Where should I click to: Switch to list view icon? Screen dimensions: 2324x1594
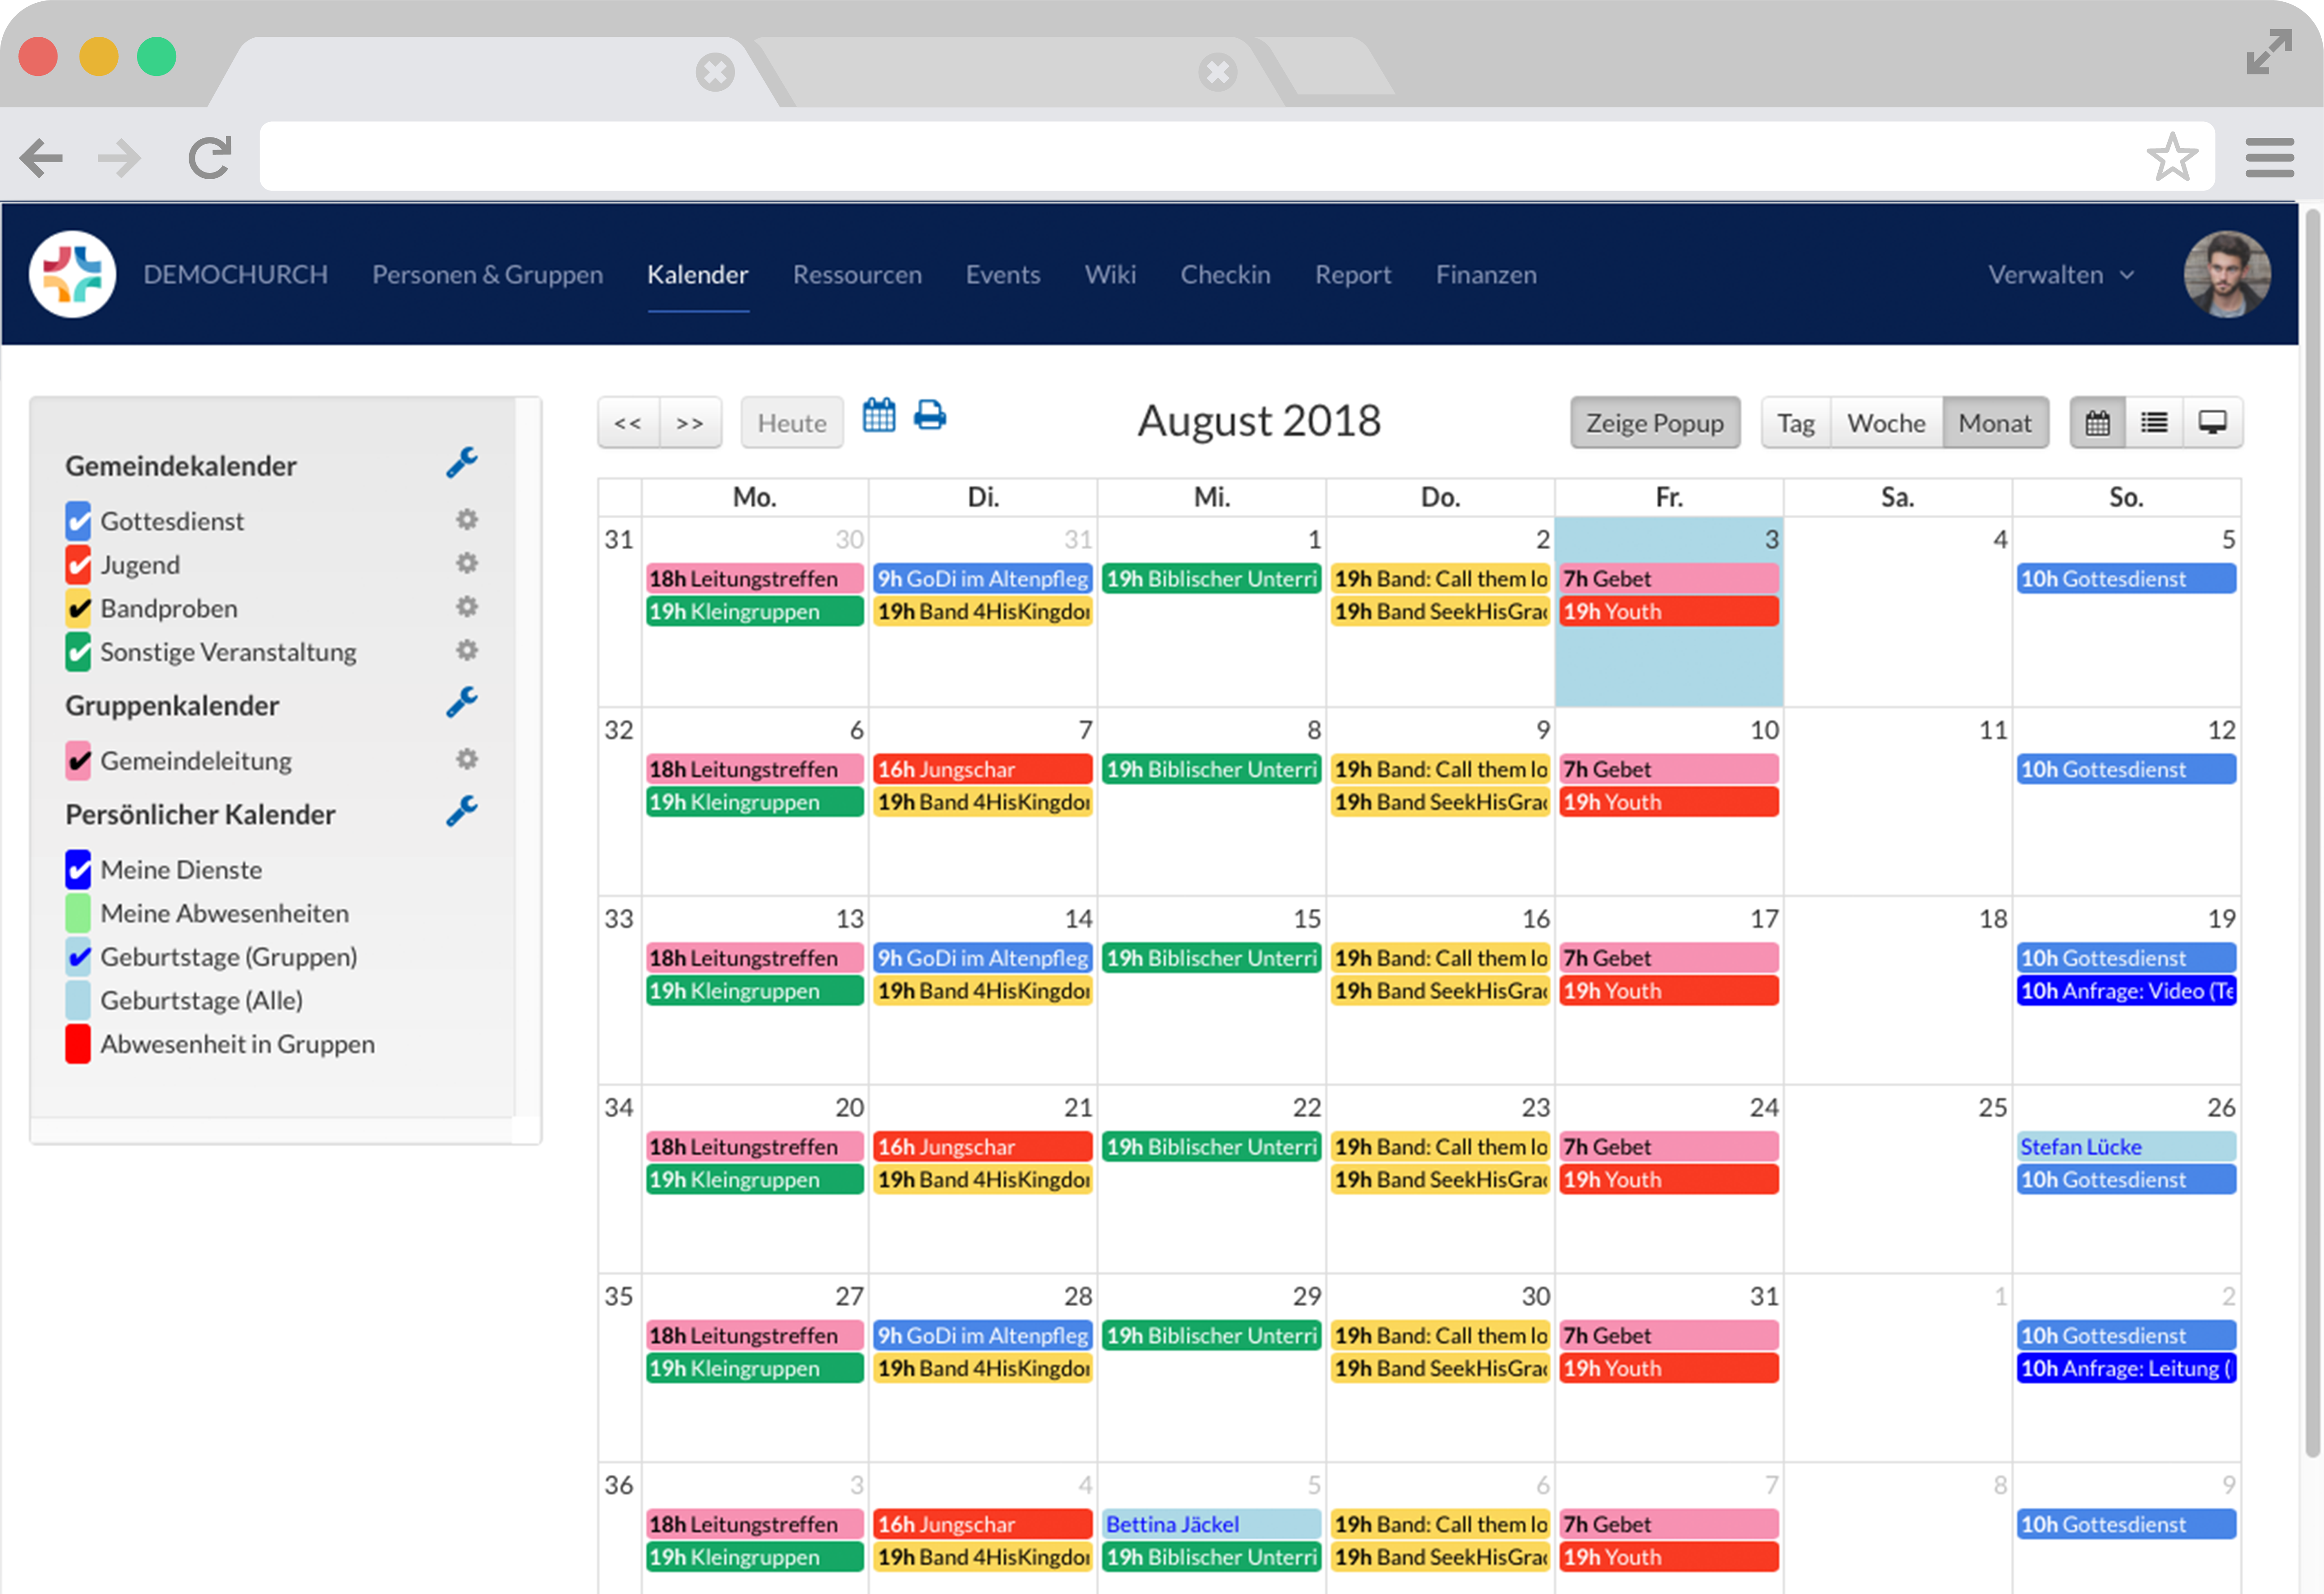(x=2154, y=423)
